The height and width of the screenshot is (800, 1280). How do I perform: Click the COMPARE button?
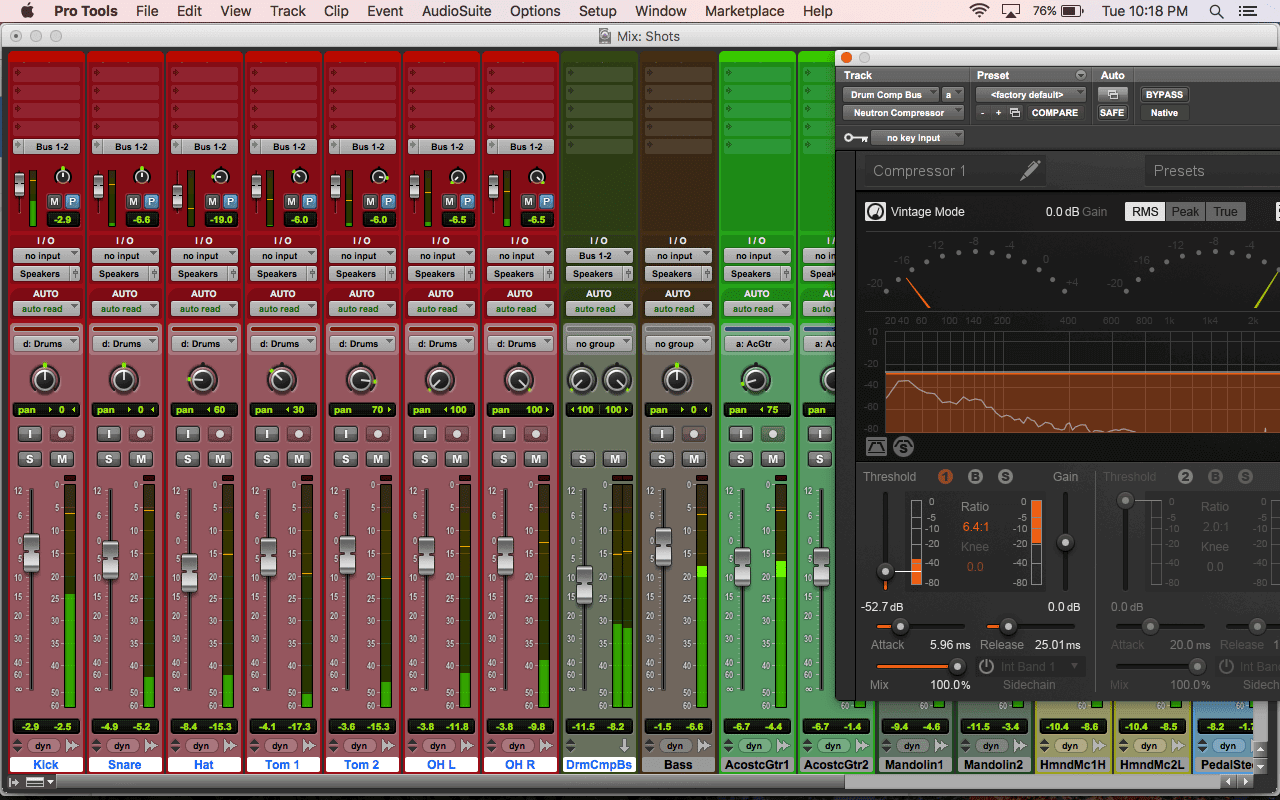(1055, 113)
